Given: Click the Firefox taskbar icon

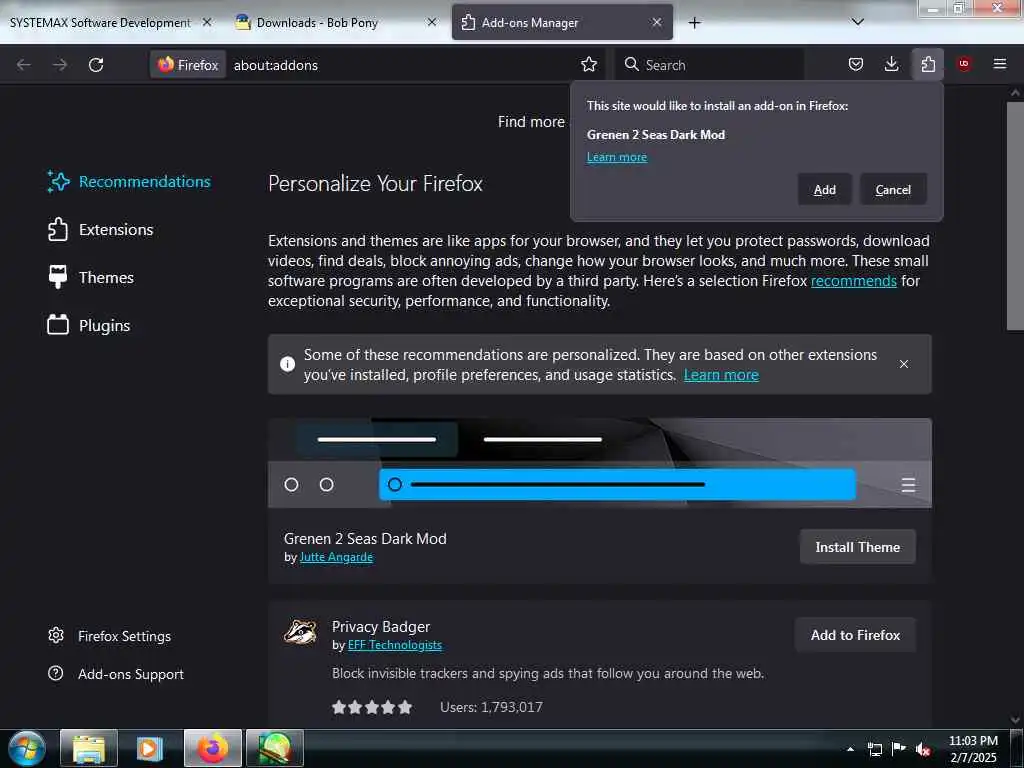Looking at the screenshot, I should 213,748.
